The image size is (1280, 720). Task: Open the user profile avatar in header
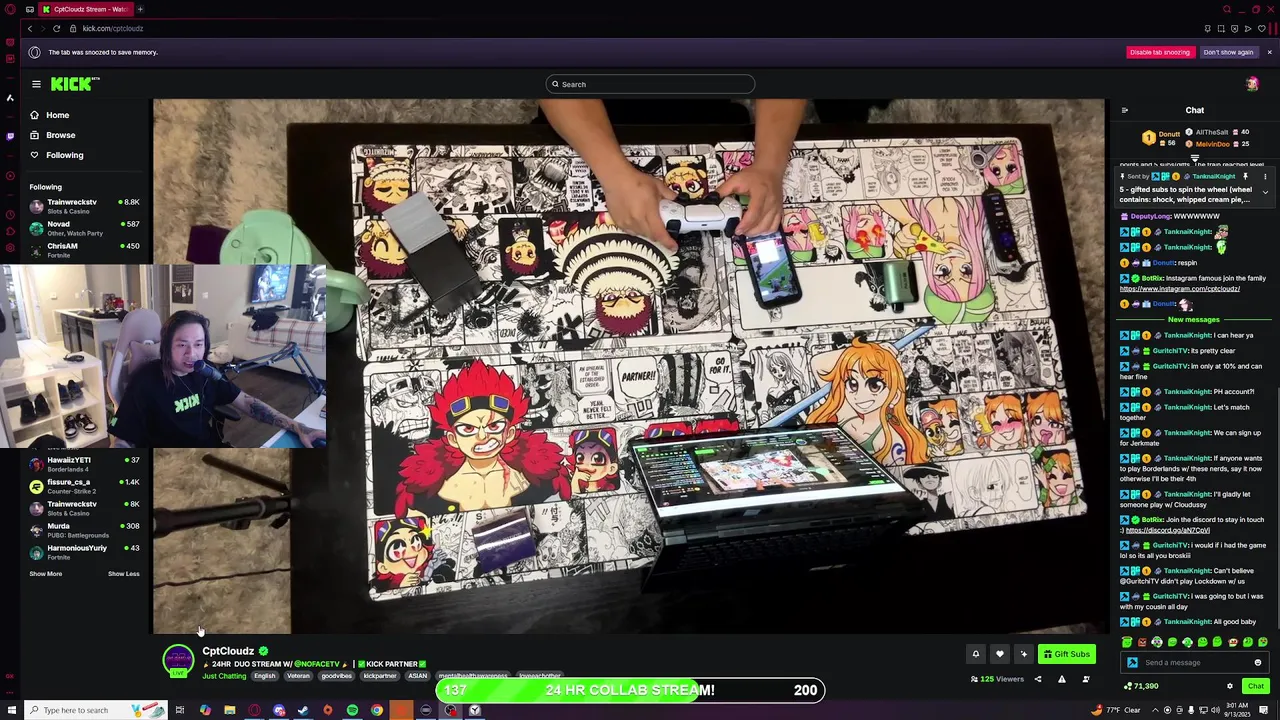click(1251, 84)
